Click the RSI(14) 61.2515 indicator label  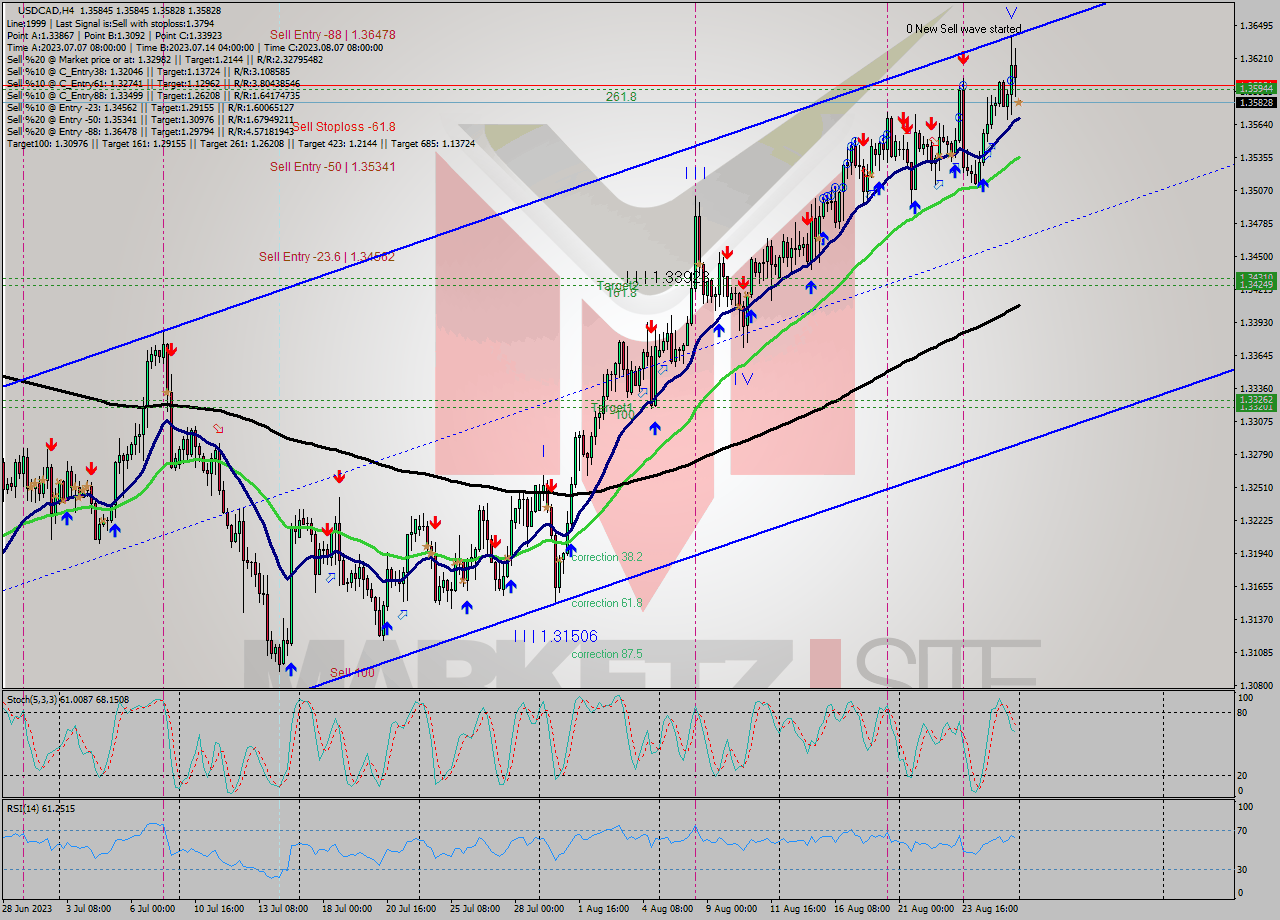pos(40,808)
